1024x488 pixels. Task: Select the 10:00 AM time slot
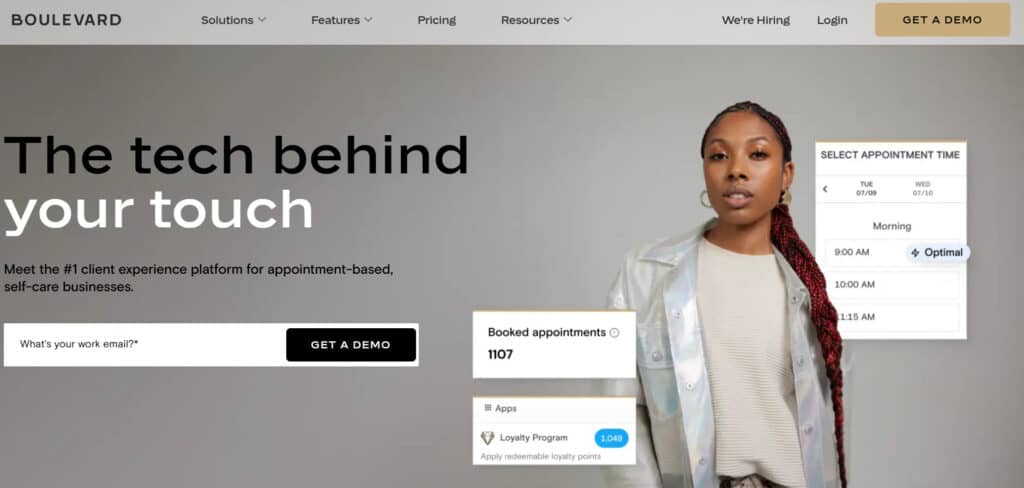[892, 285]
